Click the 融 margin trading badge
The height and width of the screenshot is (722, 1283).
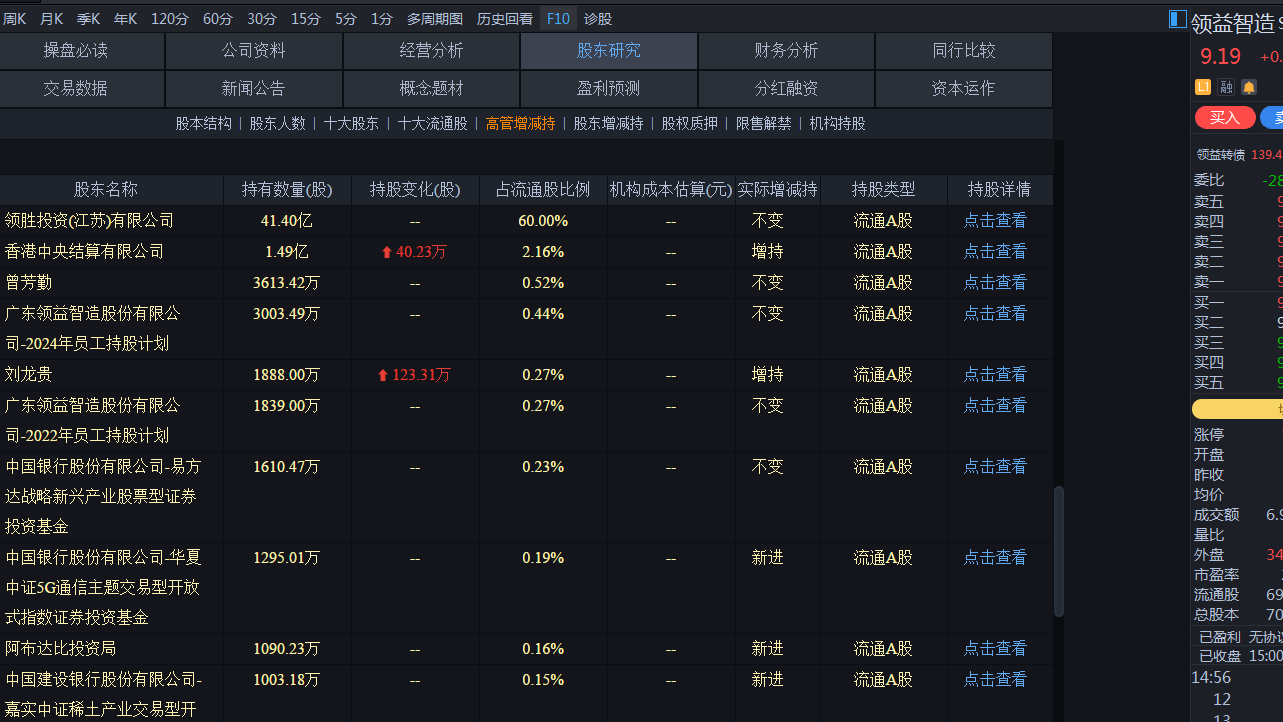point(1226,87)
